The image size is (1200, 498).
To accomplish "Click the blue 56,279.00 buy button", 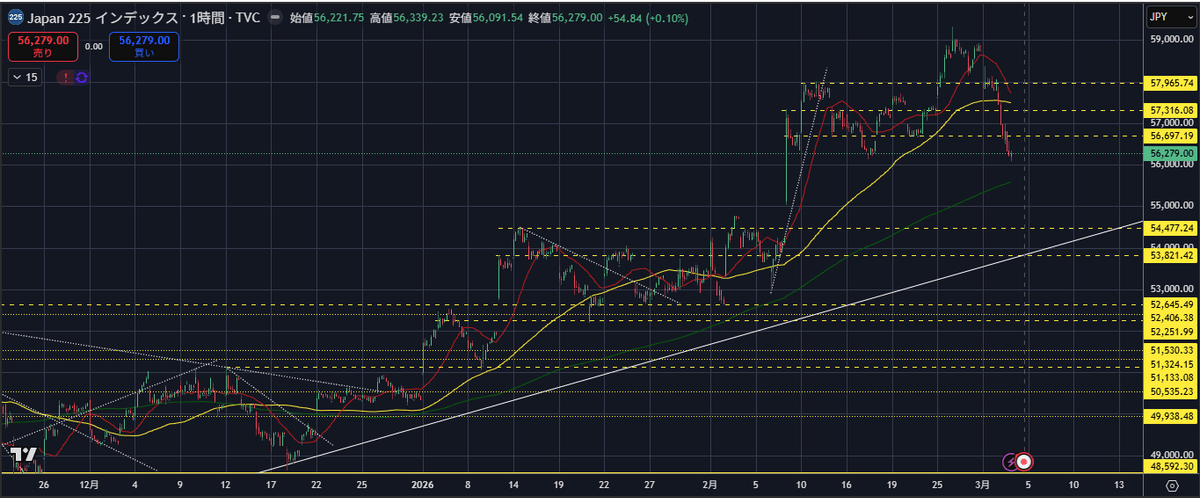I will pyautogui.click(x=144, y=46).
